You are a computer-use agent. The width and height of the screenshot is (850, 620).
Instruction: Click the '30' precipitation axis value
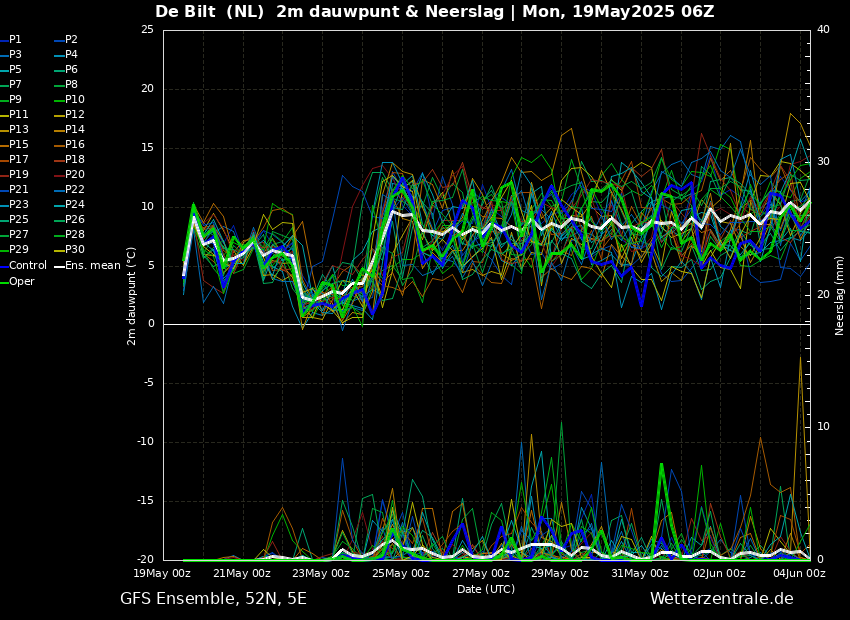pos(823,162)
